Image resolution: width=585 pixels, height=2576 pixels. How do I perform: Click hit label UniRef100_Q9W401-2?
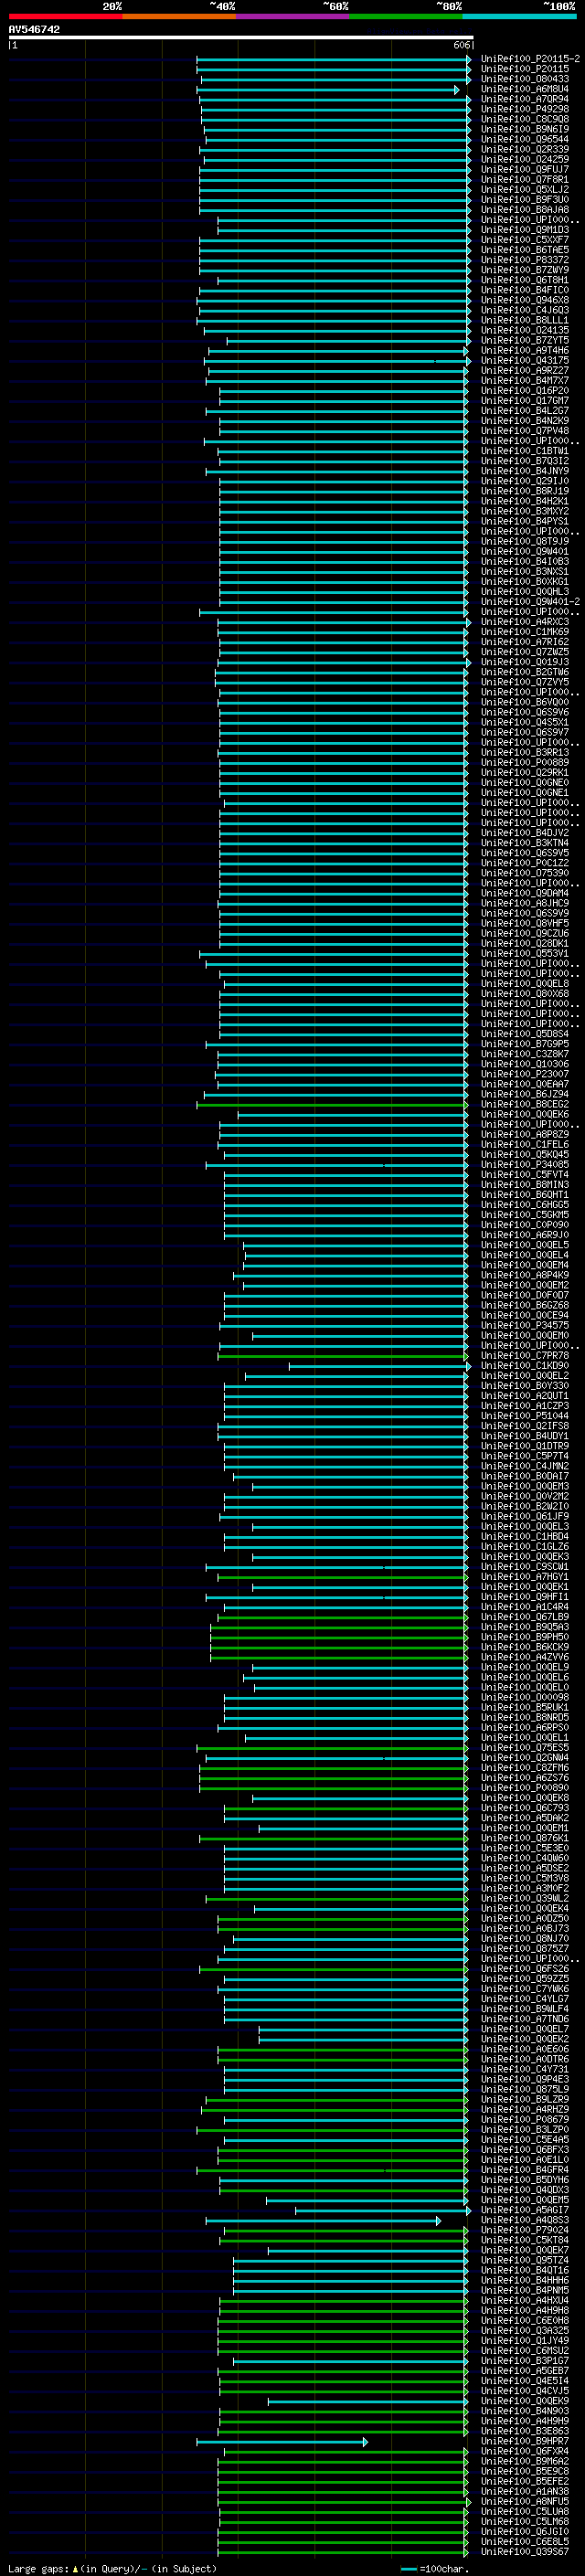pos(530,602)
